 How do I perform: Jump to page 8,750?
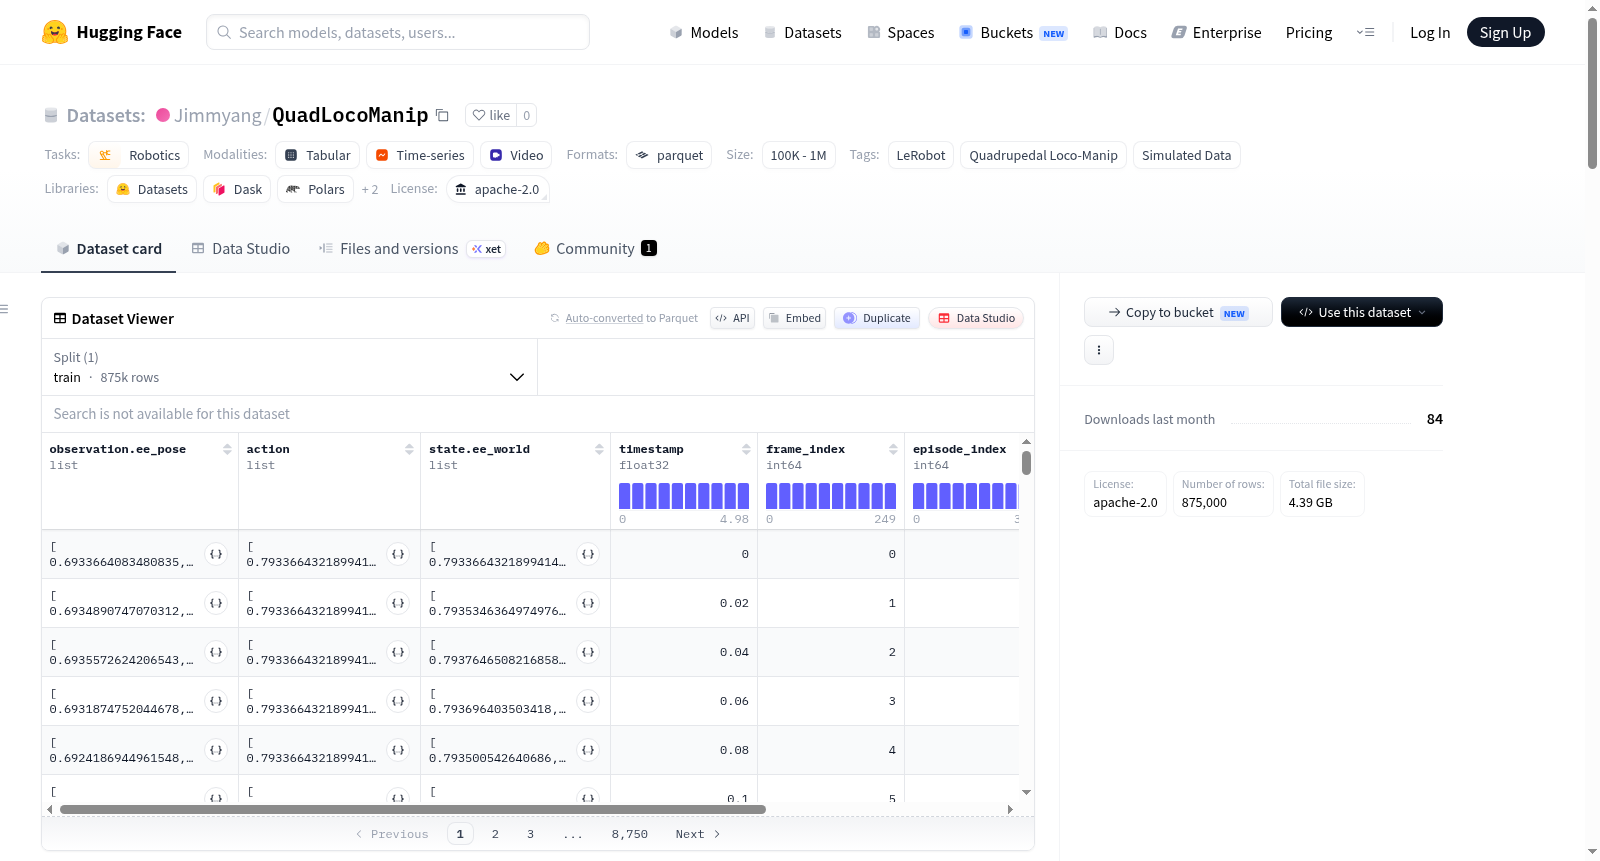point(630,834)
